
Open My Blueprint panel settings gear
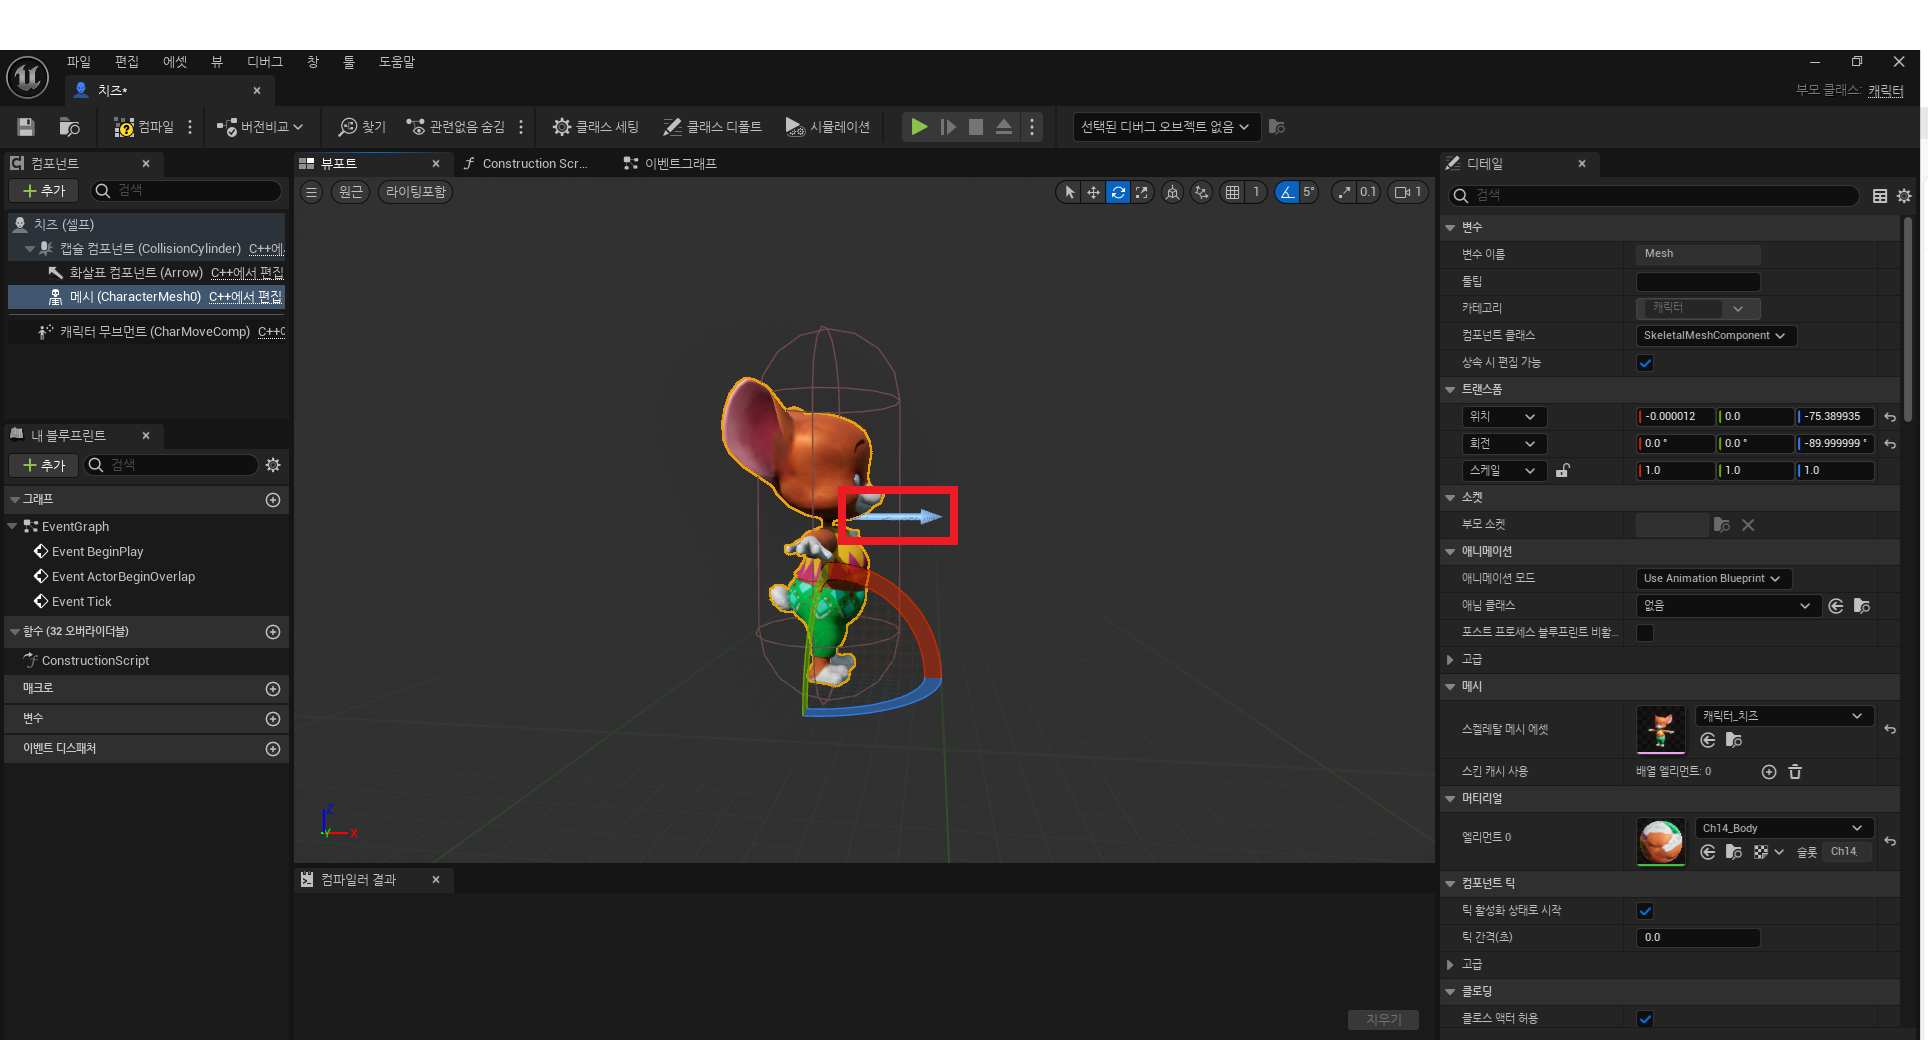(x=273, y=465)
